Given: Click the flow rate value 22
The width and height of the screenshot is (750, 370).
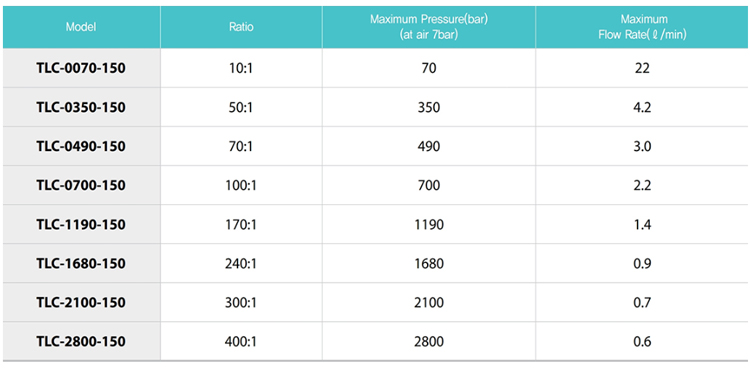Looking at the screenshot, I should coord(642,68).
